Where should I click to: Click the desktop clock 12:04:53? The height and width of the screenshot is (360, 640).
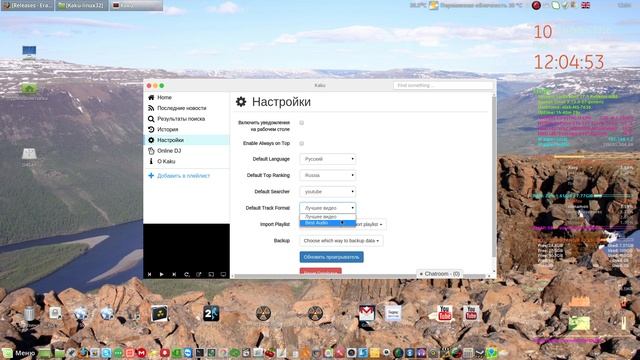pos(569,62)
